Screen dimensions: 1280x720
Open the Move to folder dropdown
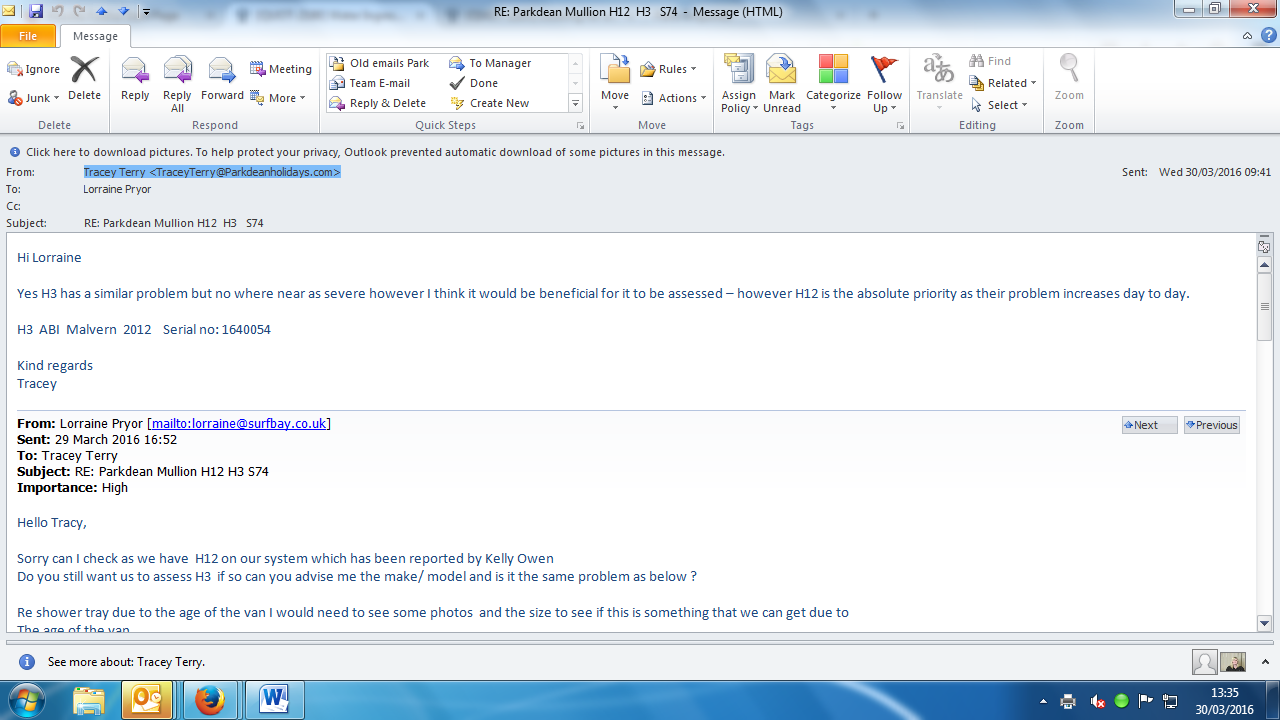[615, 84]
